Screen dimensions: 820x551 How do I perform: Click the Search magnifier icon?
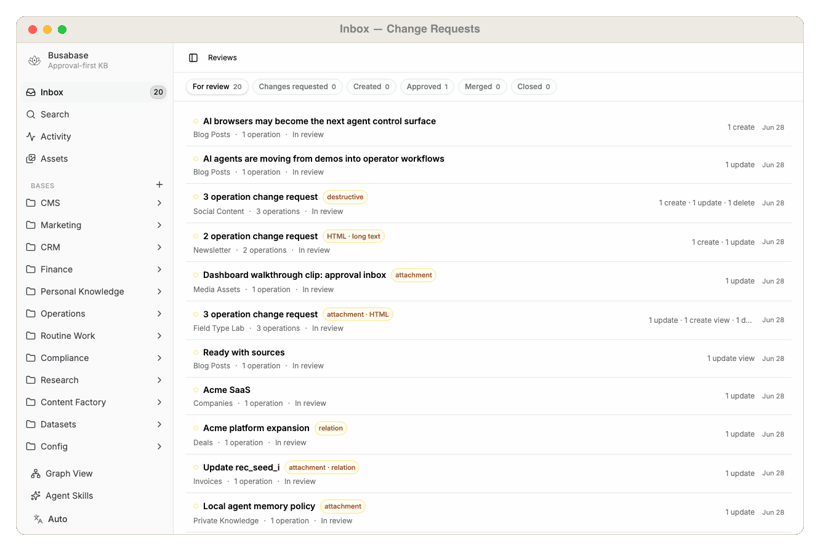tap(31, 114)
